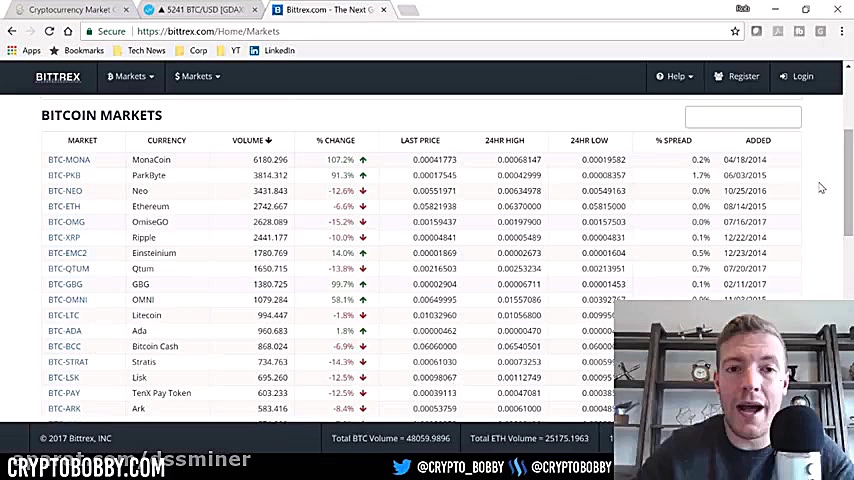Sort by the % Change column header

tap(336, 141)
